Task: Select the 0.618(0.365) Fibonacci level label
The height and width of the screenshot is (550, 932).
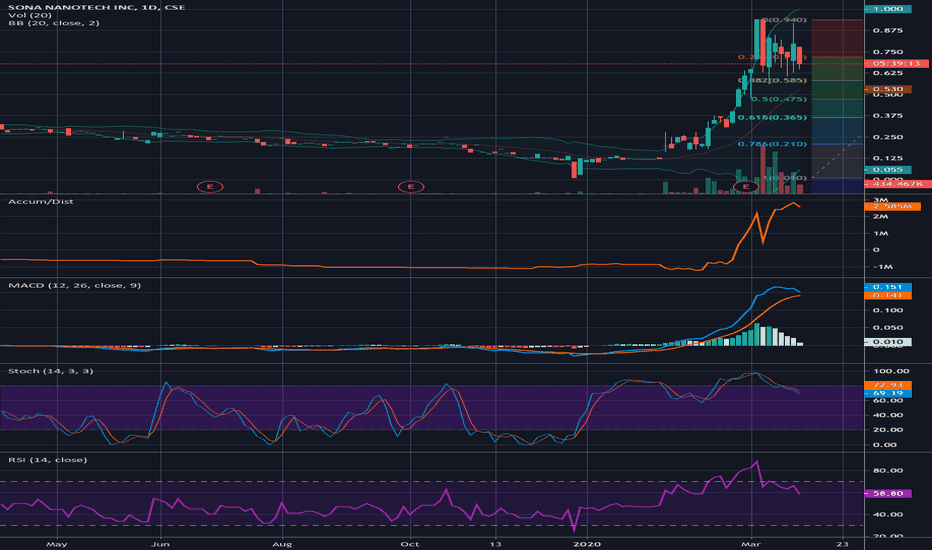Action: click(x=773, y=118)
